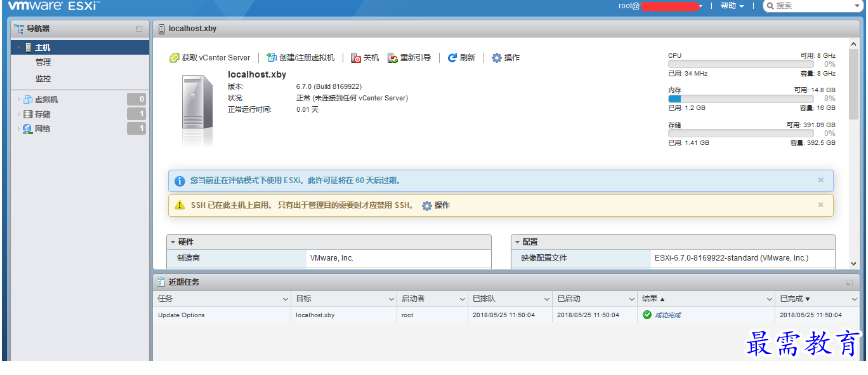Open the Result column dropdown
Viewport: 868px width, 375px height.
769,299
